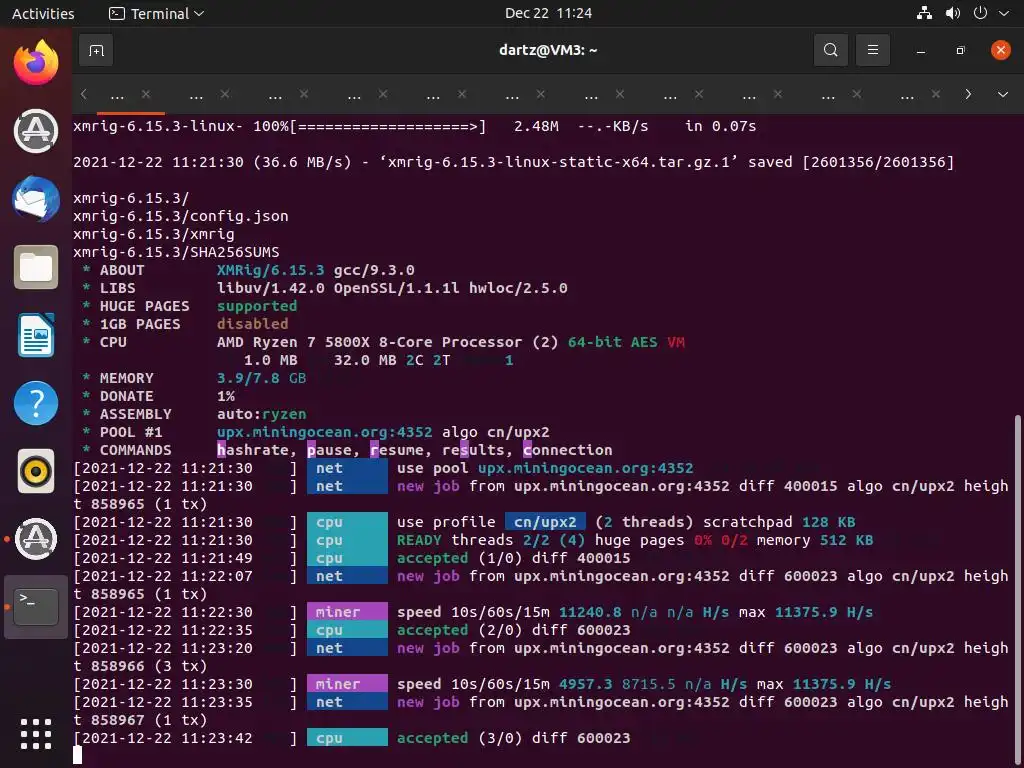Click the Terminal icon in the dock

tap(36, 607)
